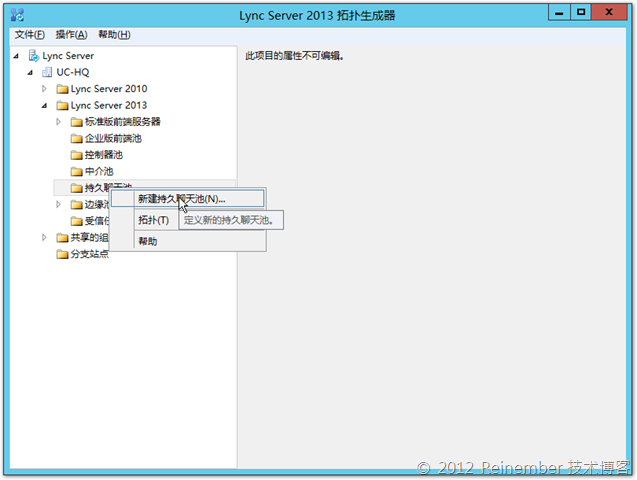Screen dimensions: 637x480
Task: Click the 分支站点 folder icon
Action: (x=62, y=254)
